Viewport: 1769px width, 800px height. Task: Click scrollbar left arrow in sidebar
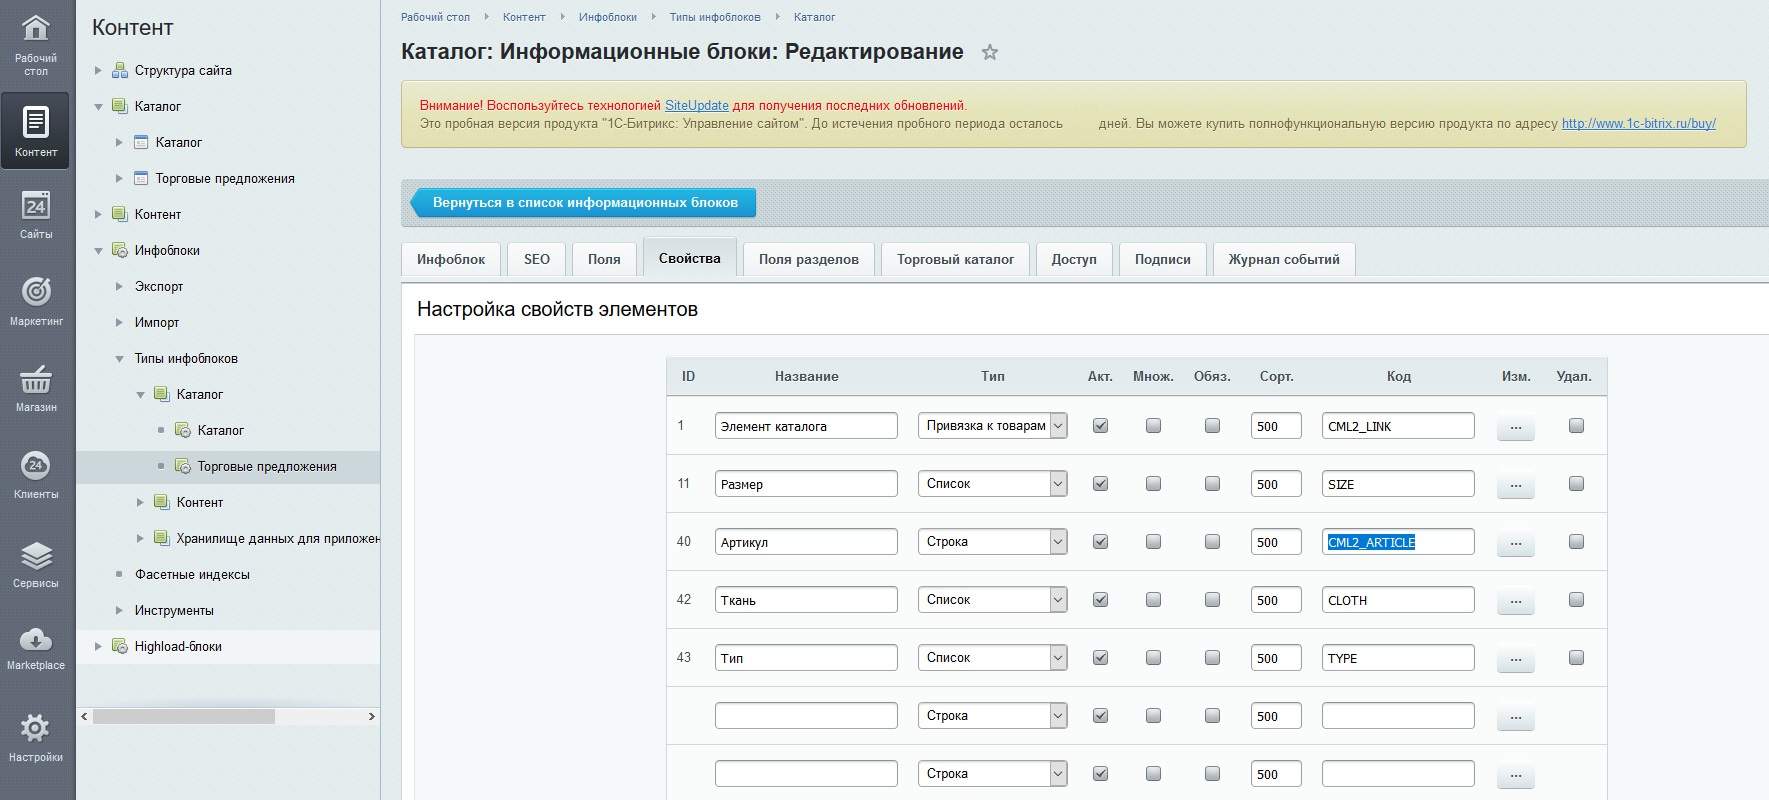point(84,716)
